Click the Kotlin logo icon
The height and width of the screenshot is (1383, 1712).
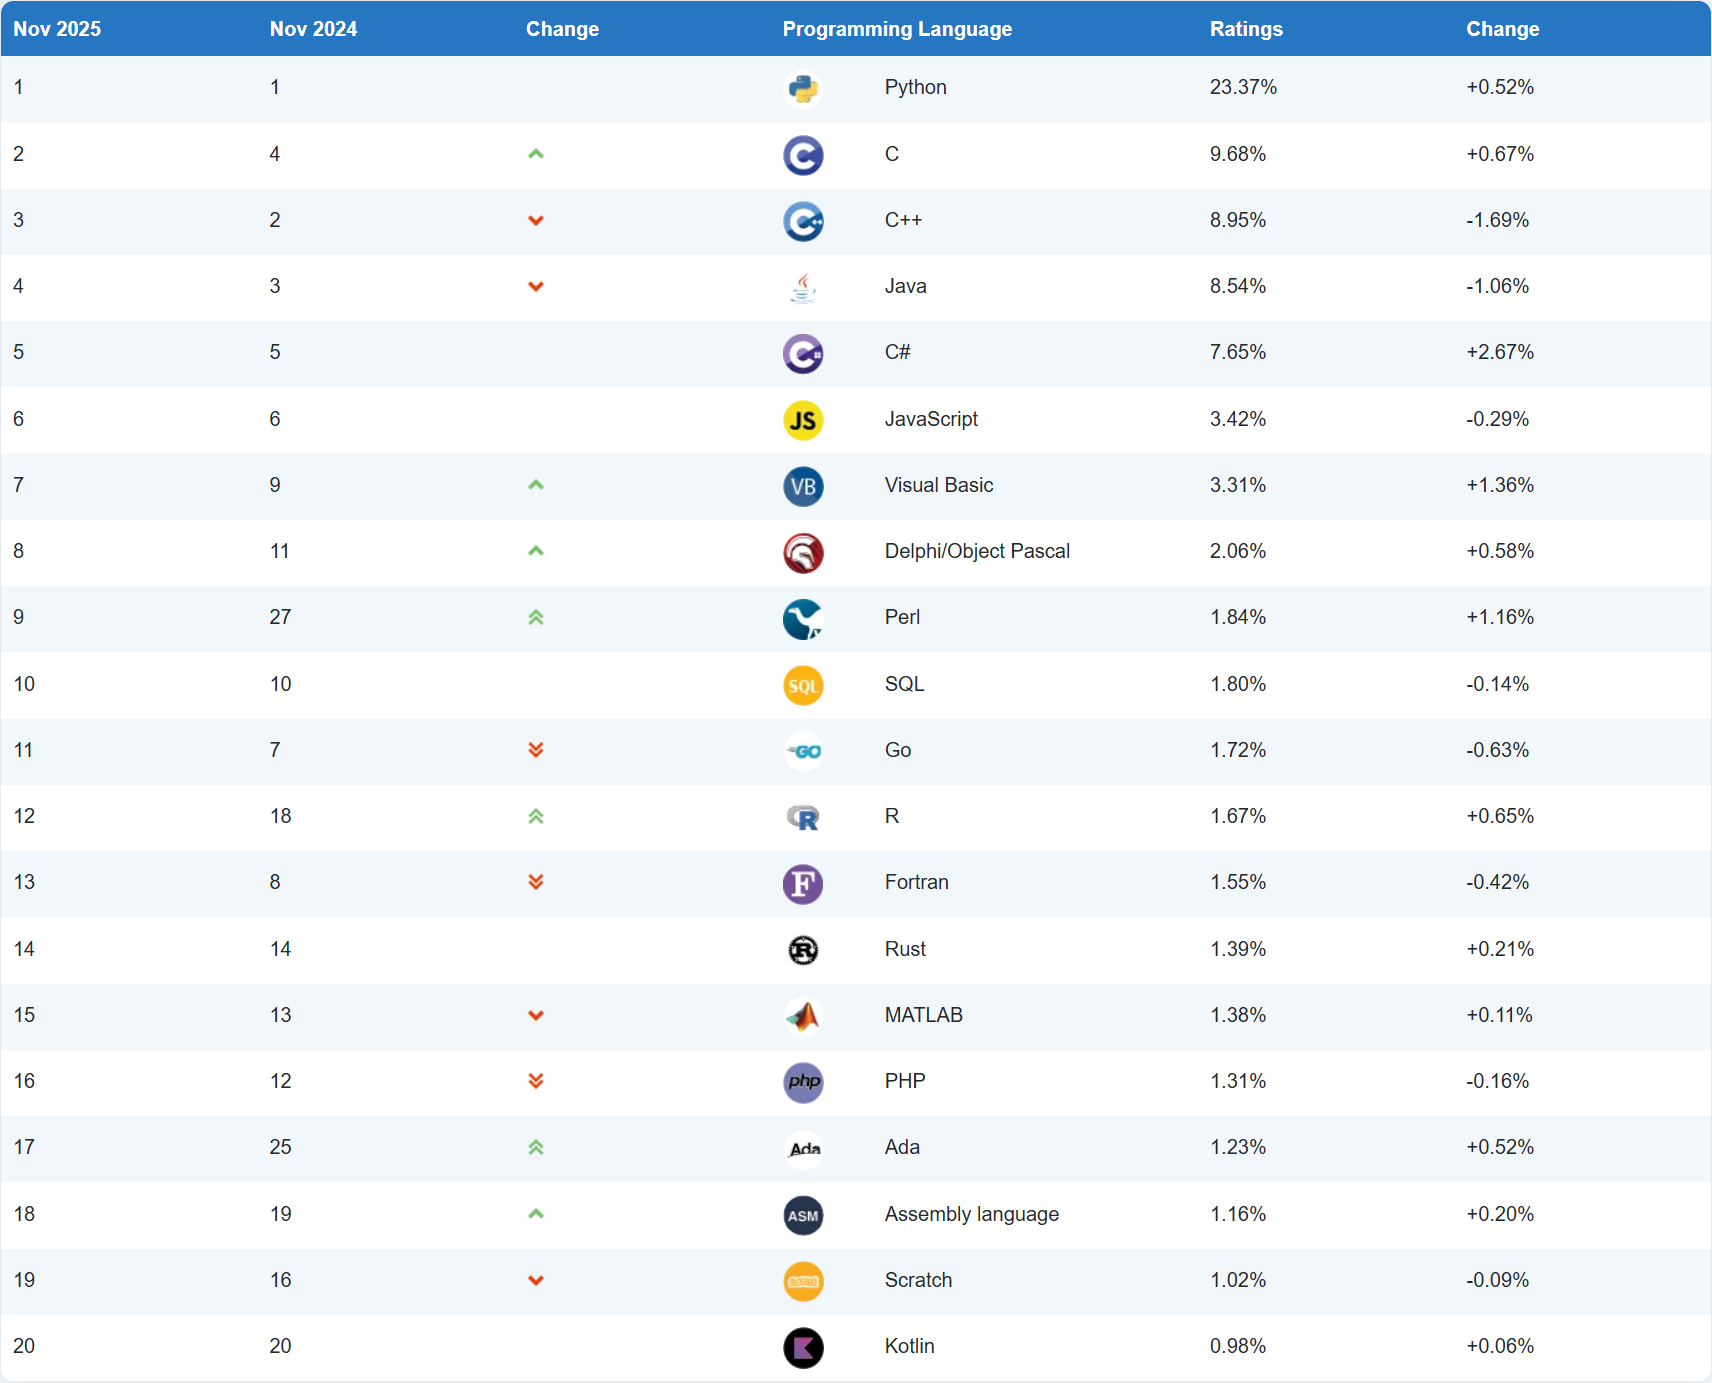point(803,1347)
